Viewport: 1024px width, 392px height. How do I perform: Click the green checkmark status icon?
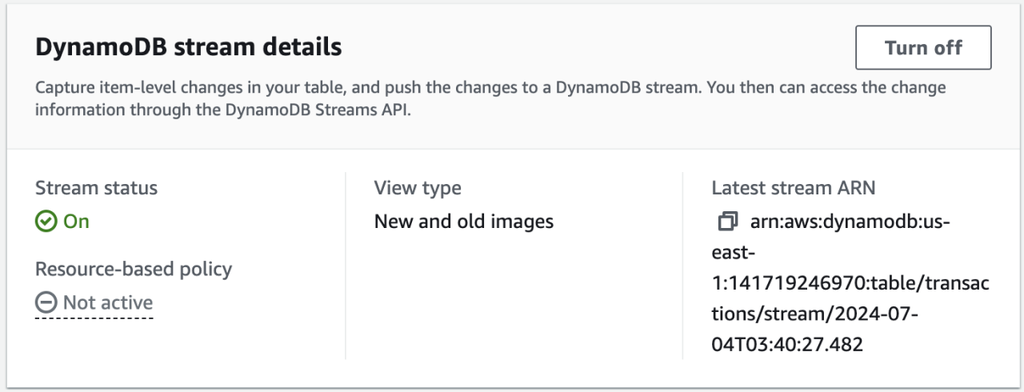click(x=46, y=222)
